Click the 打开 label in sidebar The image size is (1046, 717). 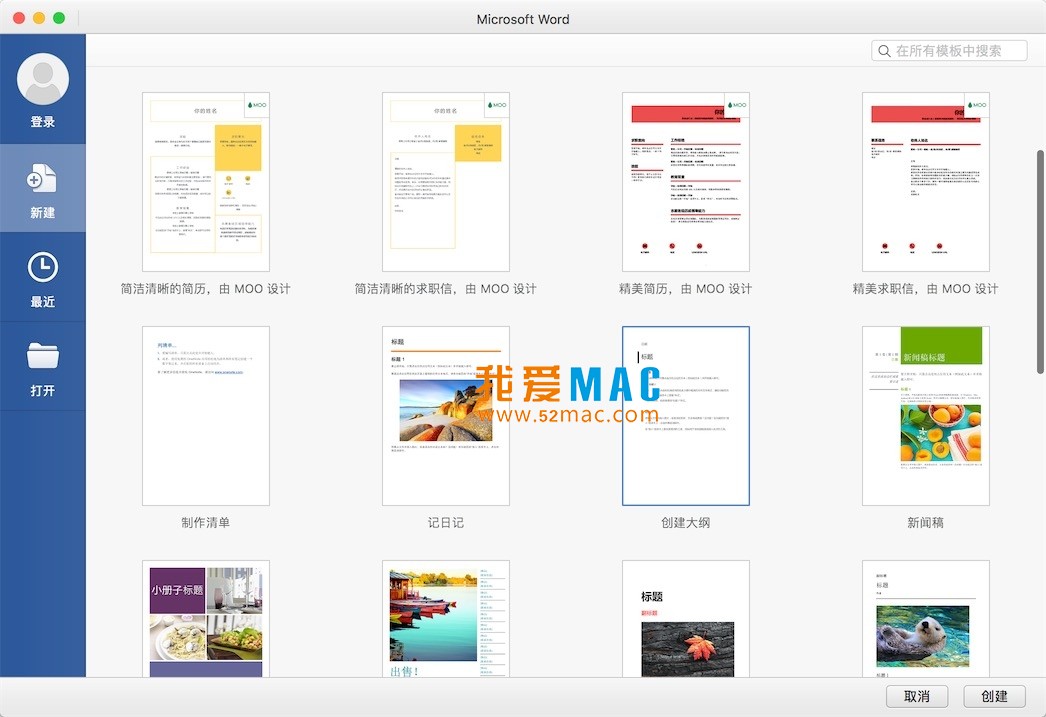click(x=43, y=390)
